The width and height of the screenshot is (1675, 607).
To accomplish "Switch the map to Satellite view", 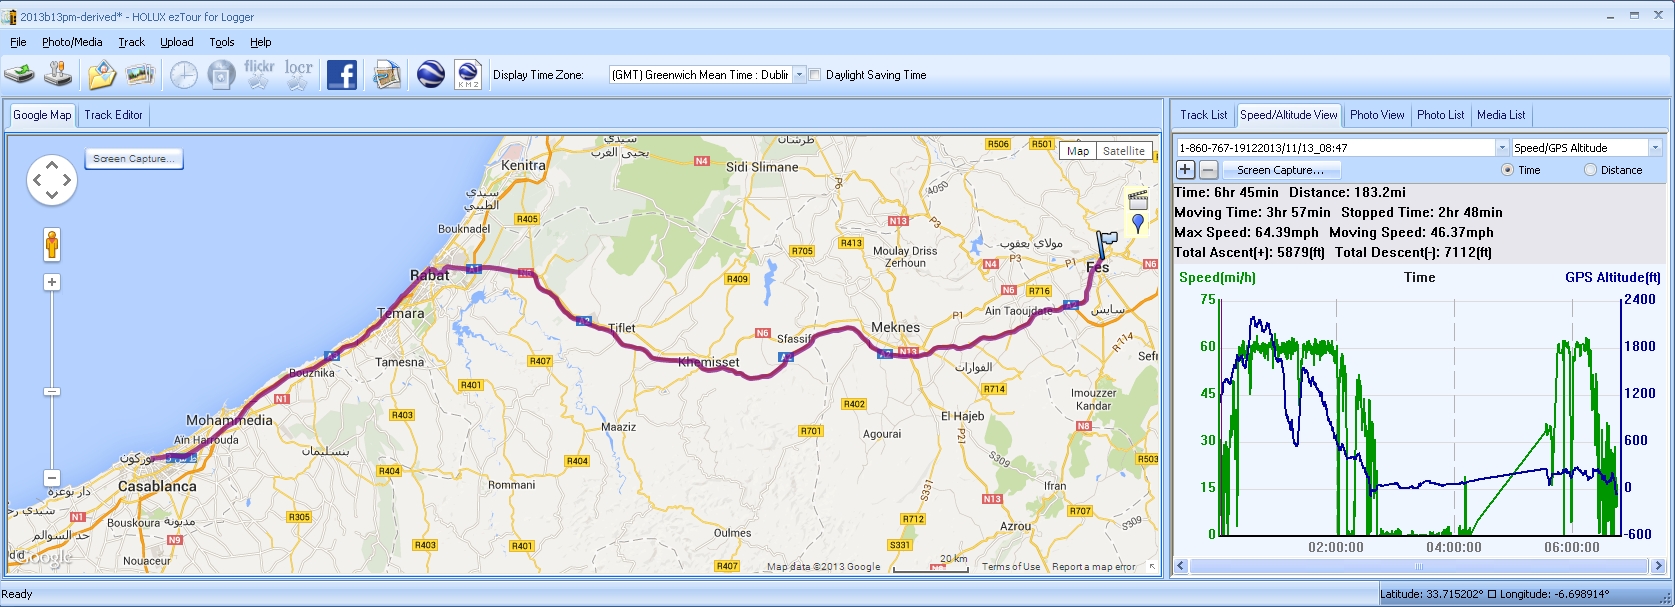I will tap(1123, 151).
